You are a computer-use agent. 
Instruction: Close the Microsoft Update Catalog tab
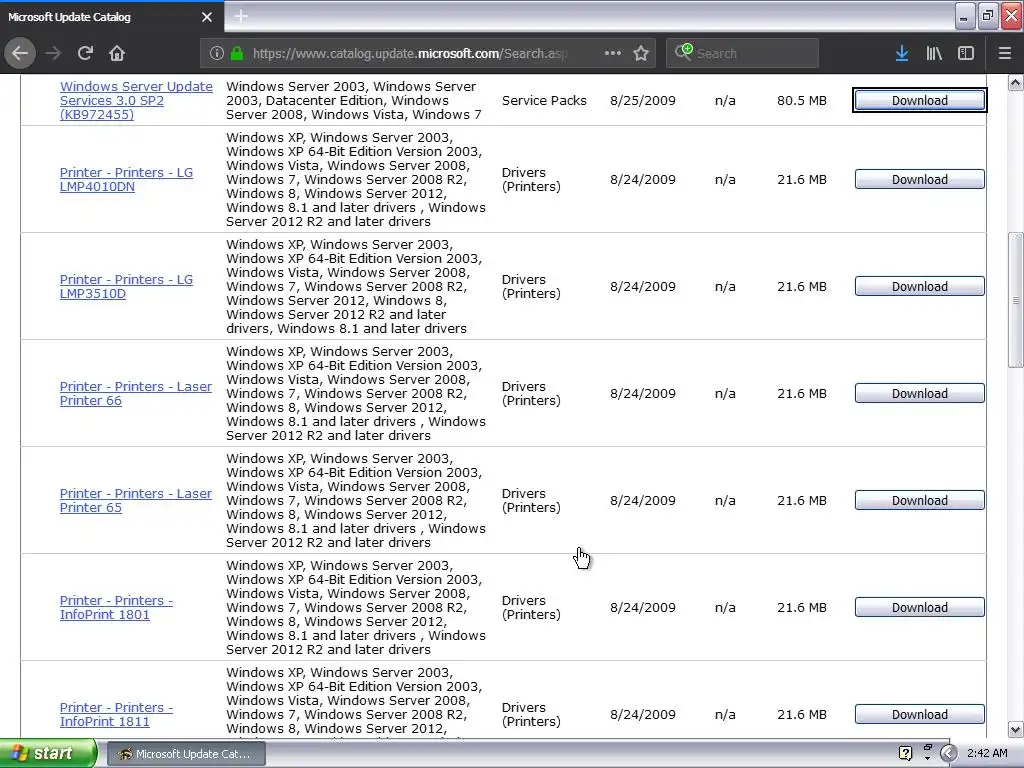click(207, 17)
